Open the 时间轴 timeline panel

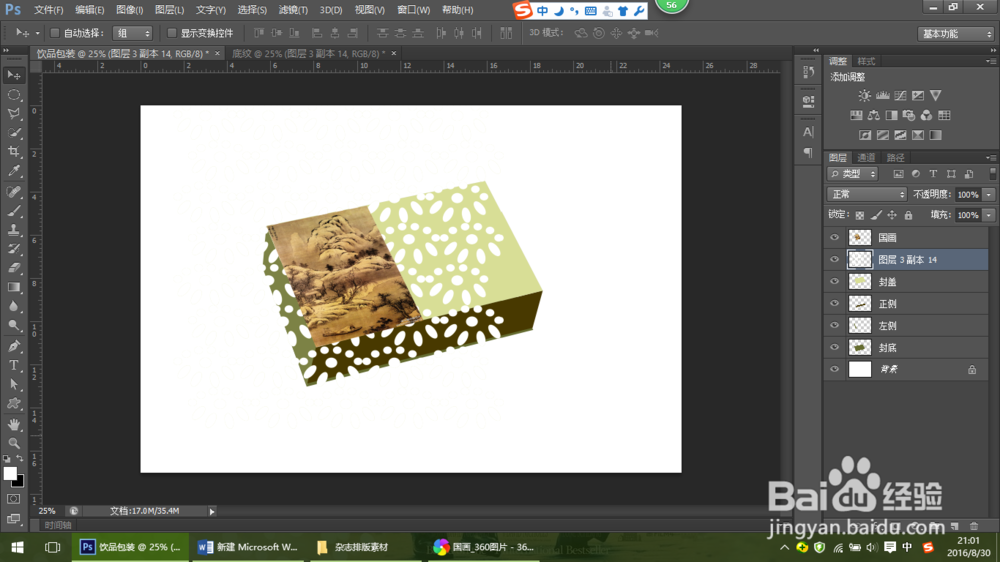[58, 525]
